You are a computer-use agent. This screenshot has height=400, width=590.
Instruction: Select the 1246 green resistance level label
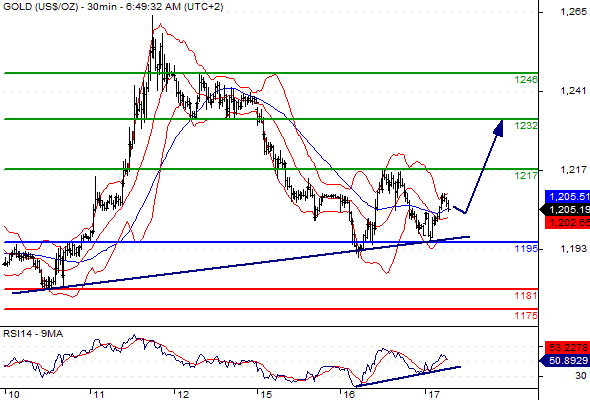point(526,79)
